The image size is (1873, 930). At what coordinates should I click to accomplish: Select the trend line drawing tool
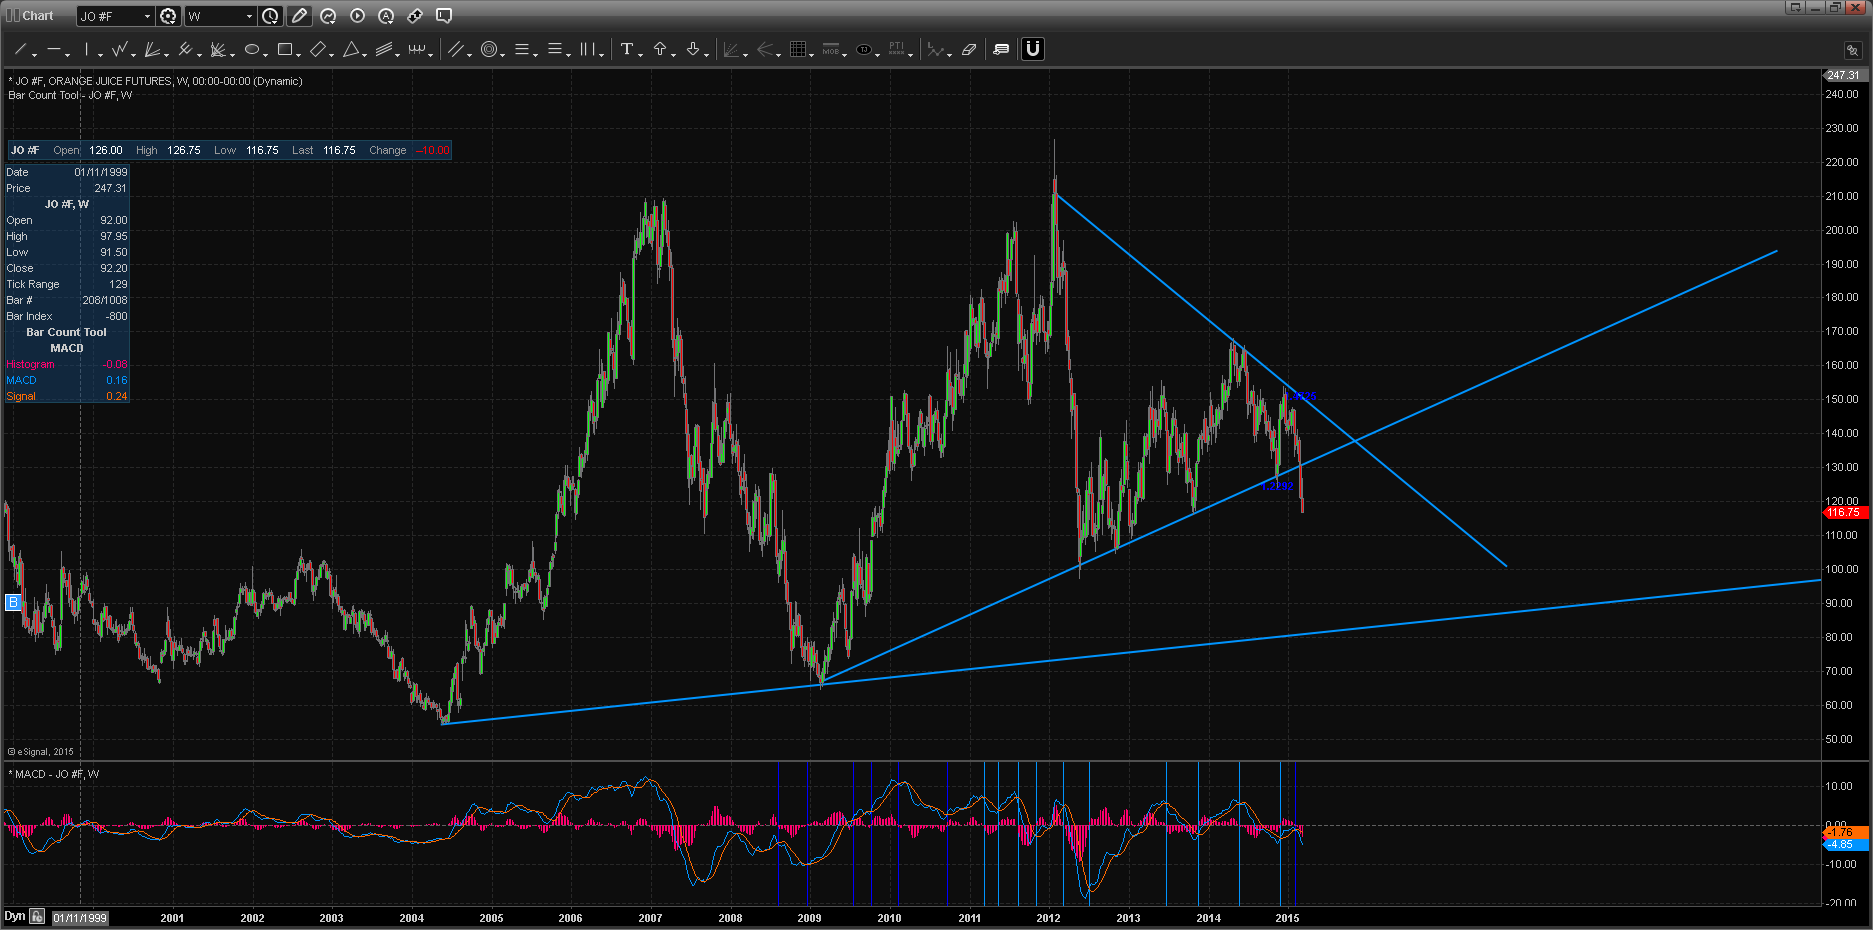click(20, 49)
